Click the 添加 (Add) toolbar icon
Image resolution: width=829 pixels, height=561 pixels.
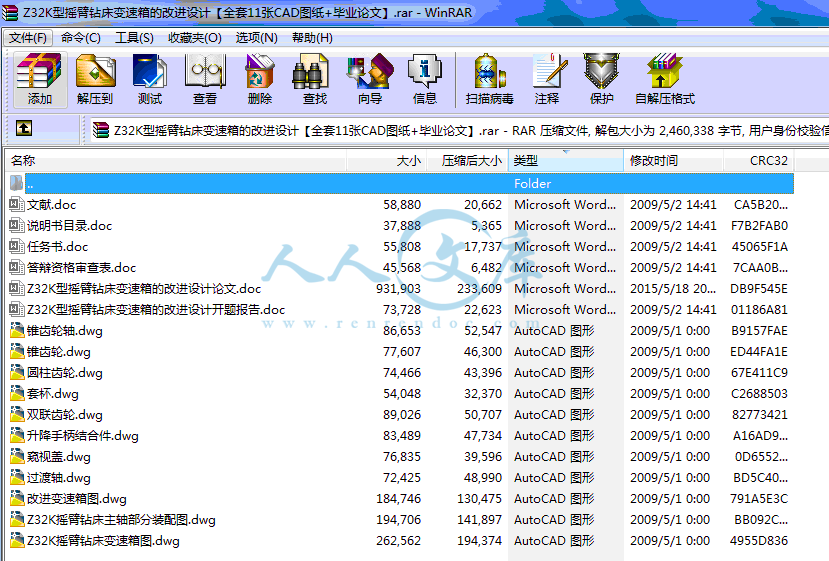pos(40,79)
